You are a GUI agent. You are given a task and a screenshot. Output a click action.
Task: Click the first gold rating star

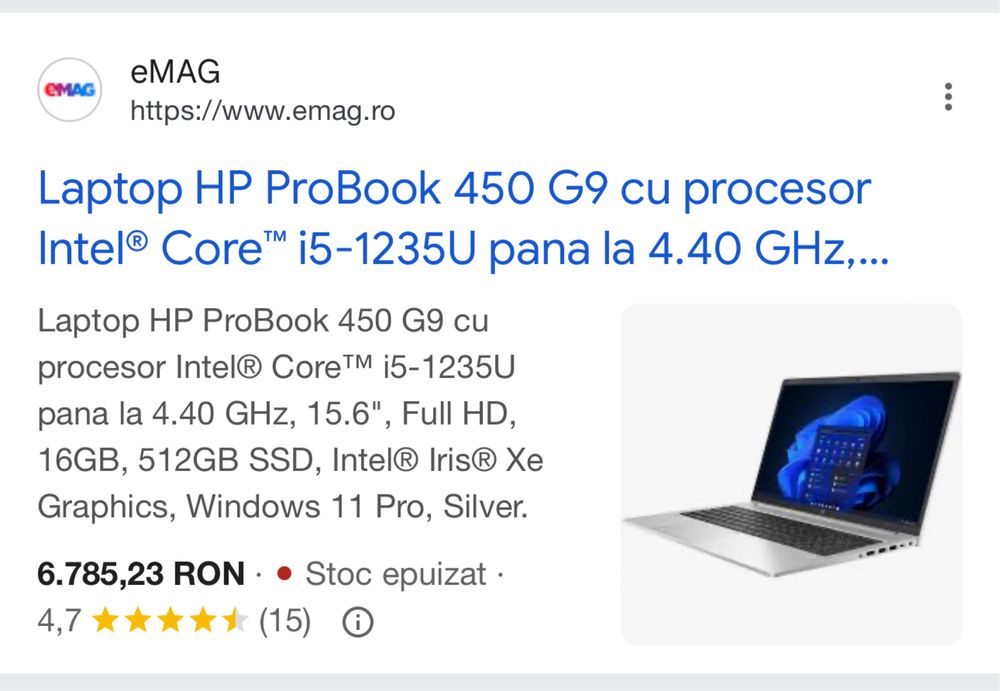(x=105, y=620)
